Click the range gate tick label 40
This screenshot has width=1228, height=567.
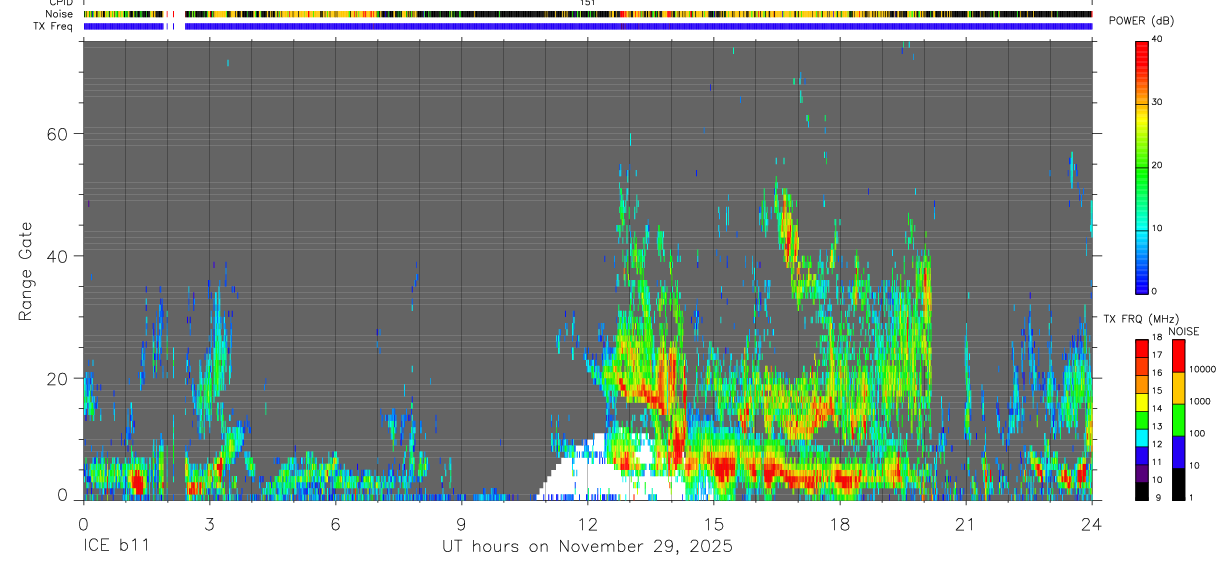(x=56, y=256)
